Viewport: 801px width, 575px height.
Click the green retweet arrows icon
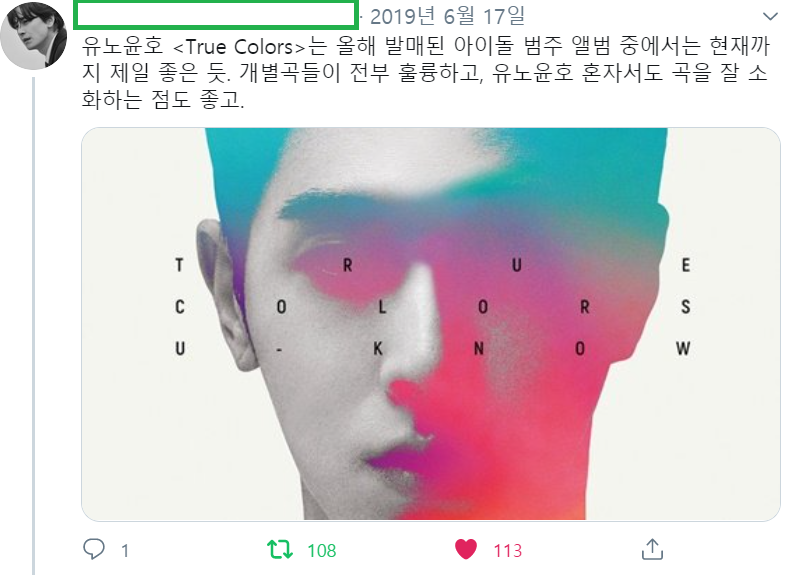pyautogui.click(x=280, y=550)
